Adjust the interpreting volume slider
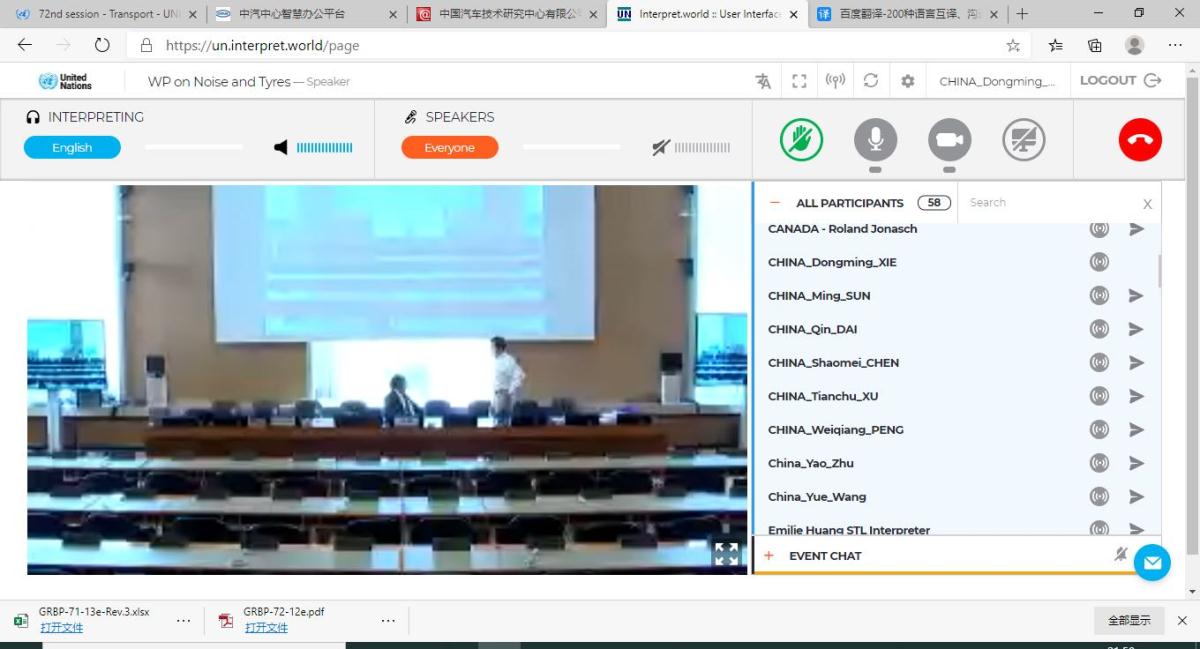1200x649 pixels. (x=194, y=148)
